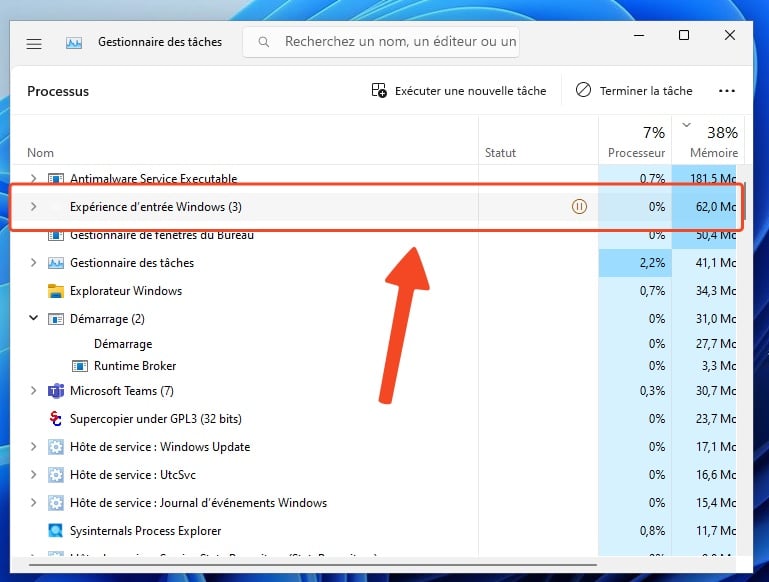Sort by the Processeur column header

(x=636, y=153)
